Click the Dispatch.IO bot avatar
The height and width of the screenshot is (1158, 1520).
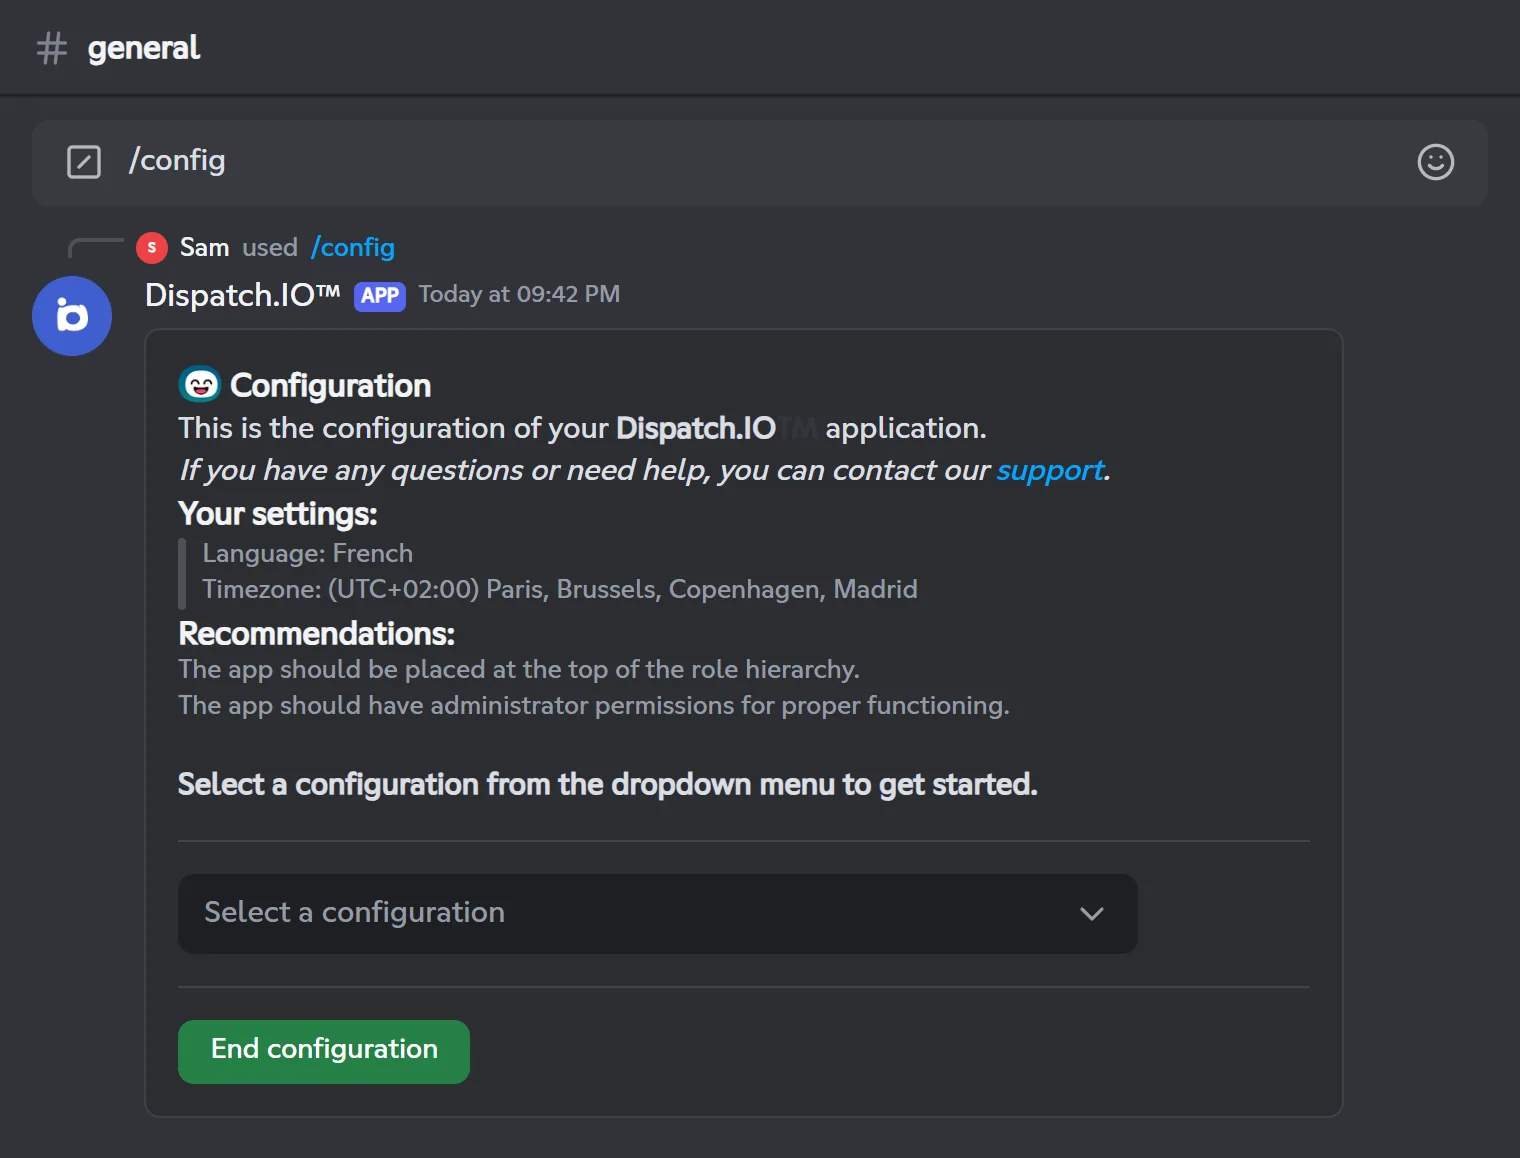72,316
